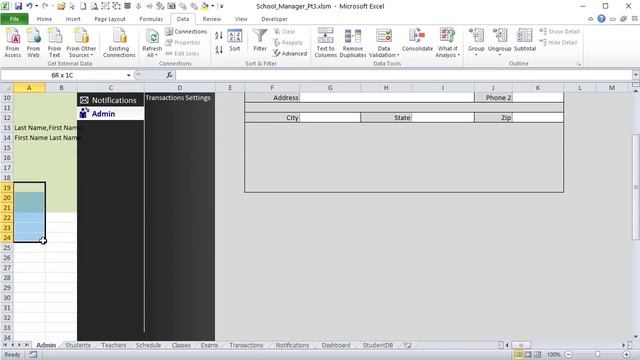Open the File tab
Image resolution: width=640 pixels, height=360 pixels.
[x=14, y=19]
